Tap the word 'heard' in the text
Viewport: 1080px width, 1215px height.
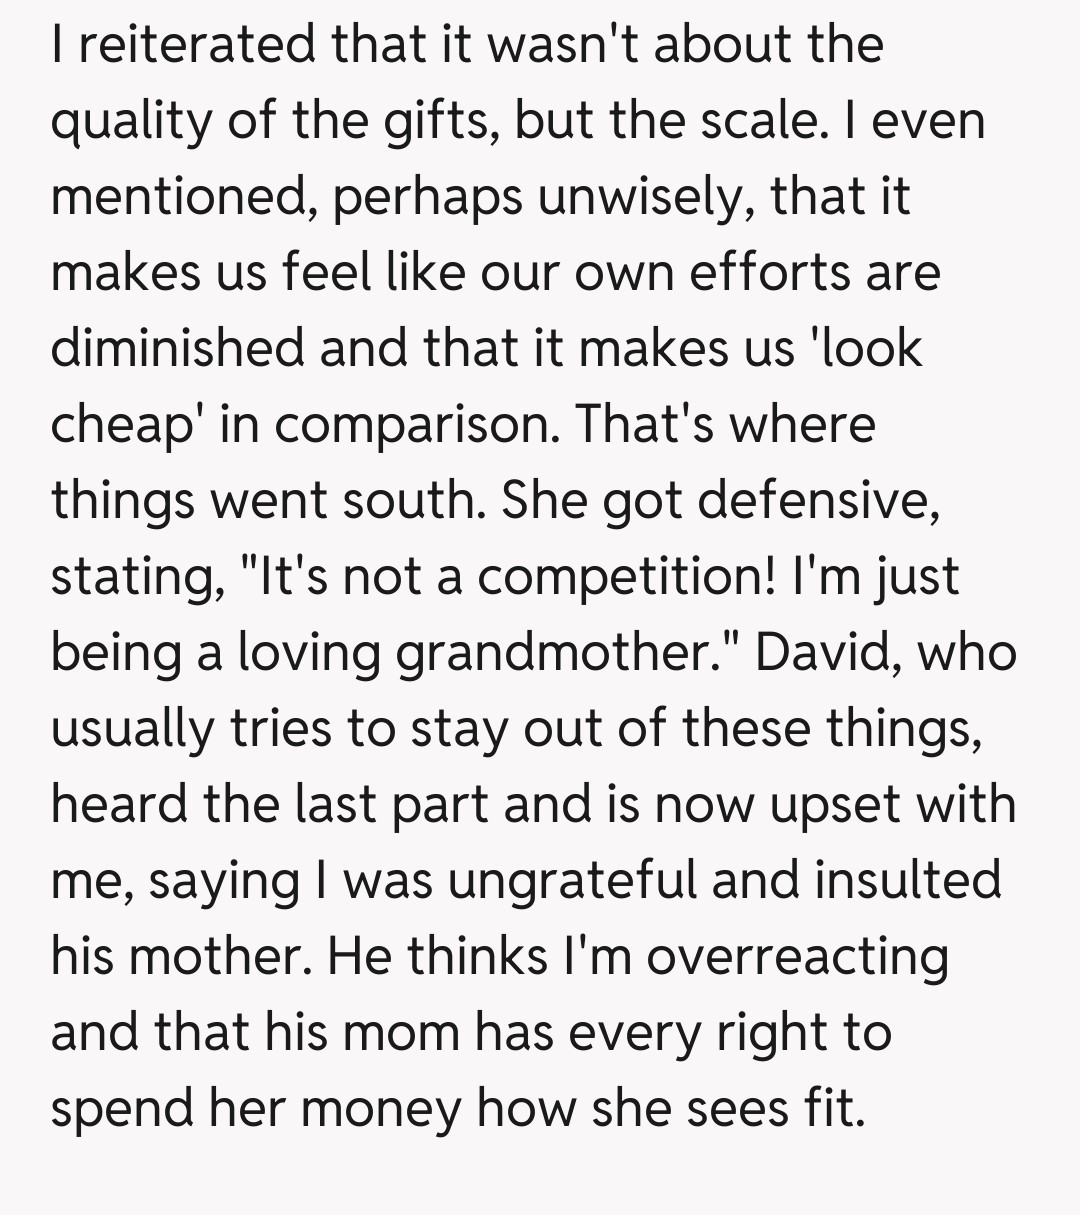[x=118, y=804]
